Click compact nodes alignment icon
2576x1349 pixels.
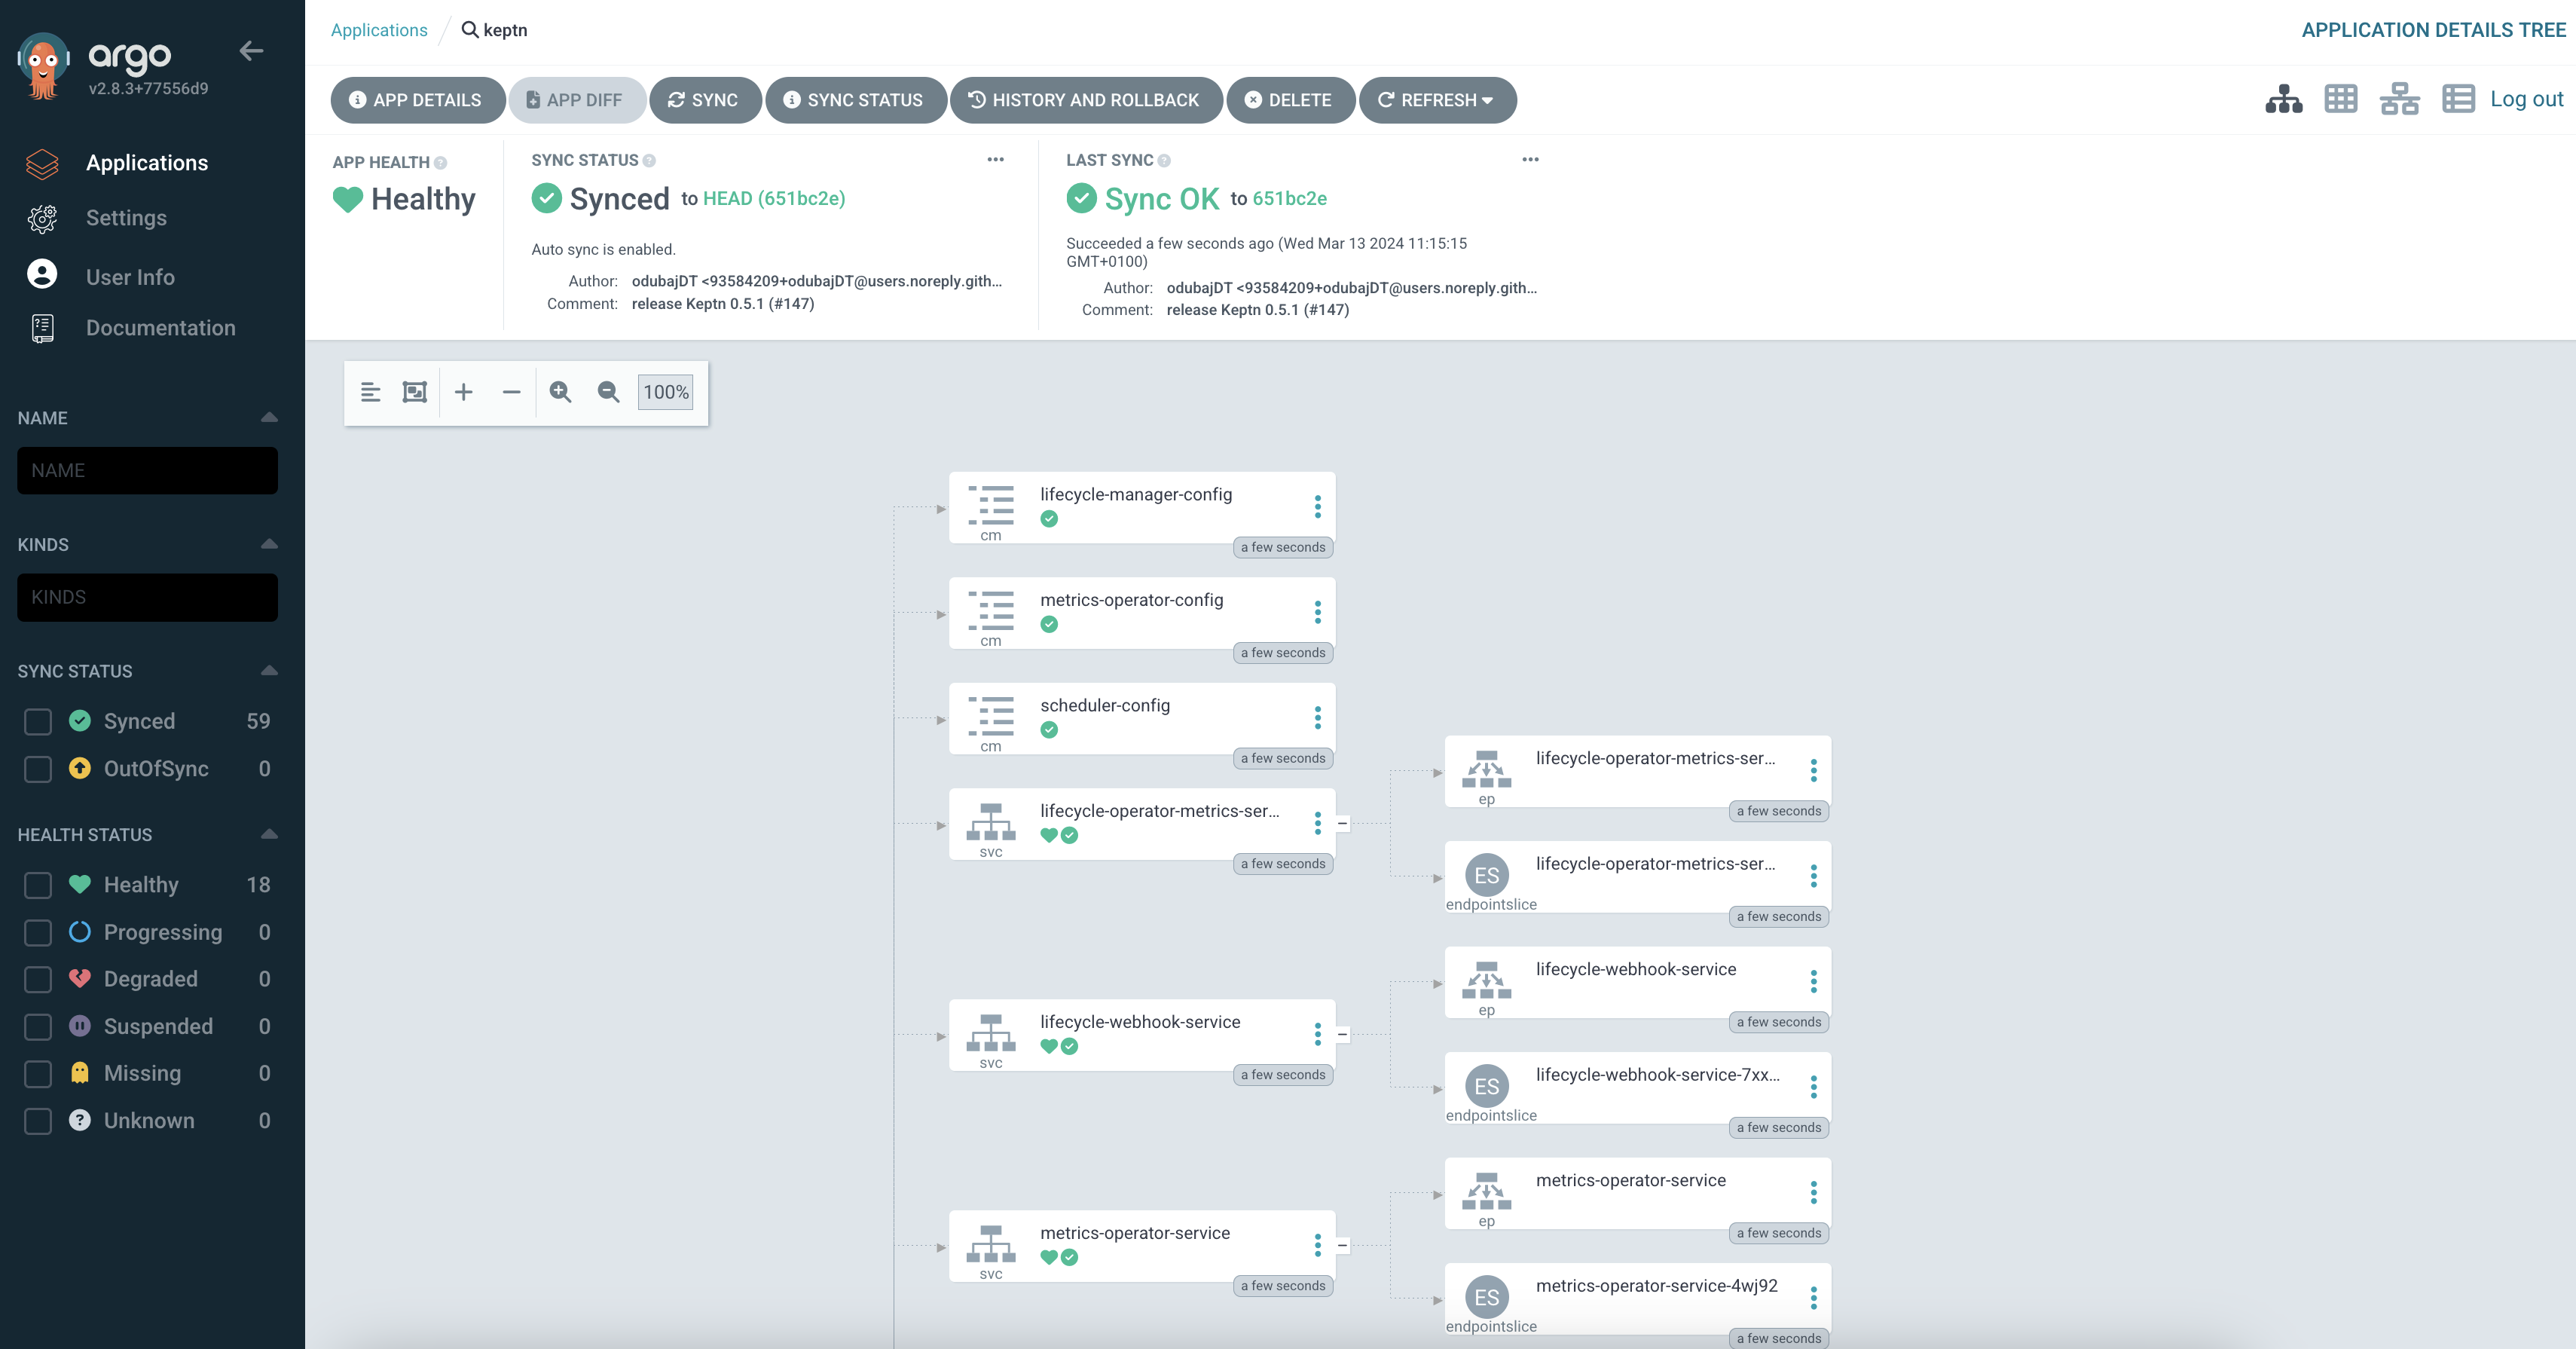click(x=370, y=392)
